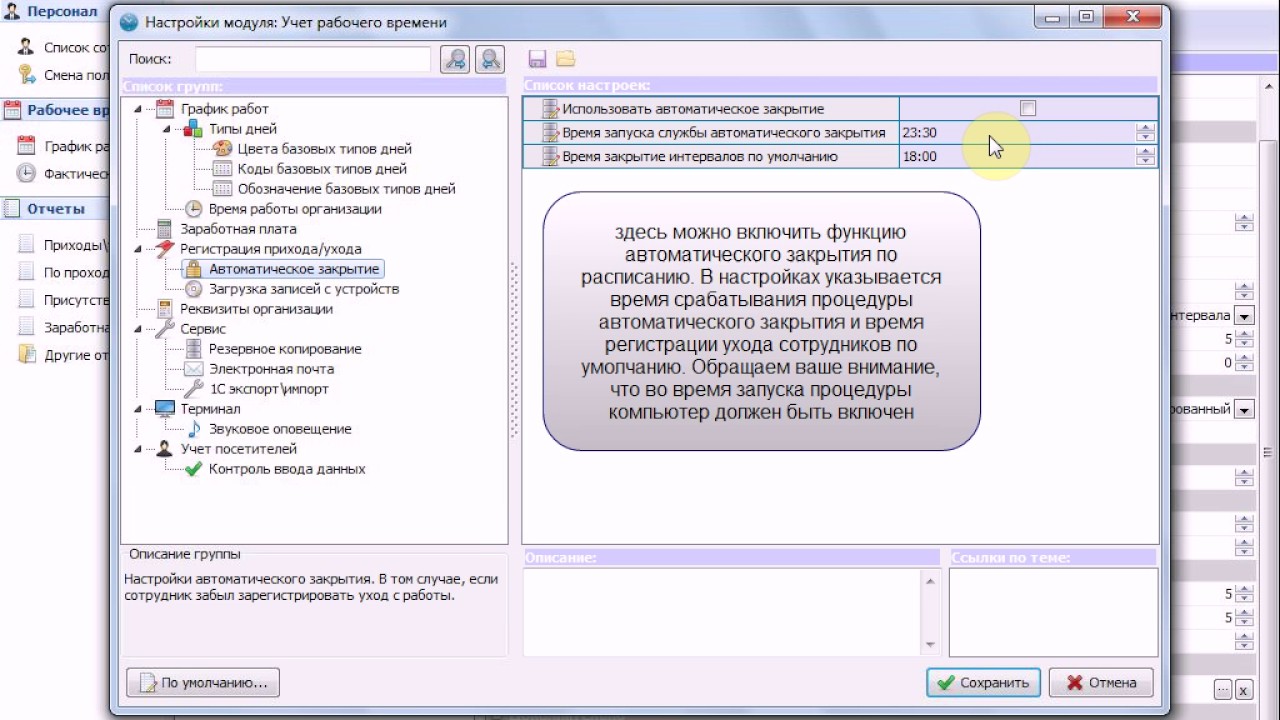Decrease Время закрытие интервалов time stepper

click(x=1145, y=161)
